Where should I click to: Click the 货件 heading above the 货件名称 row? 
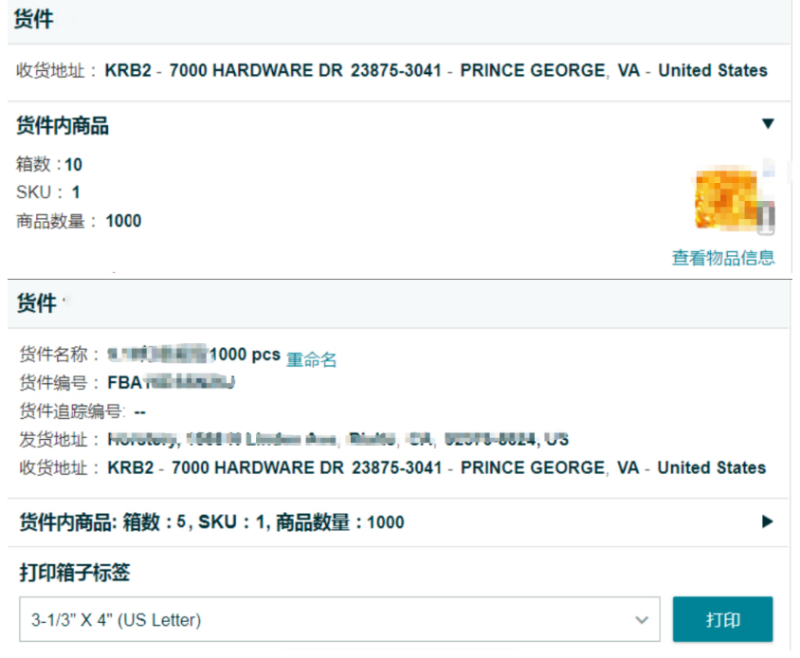38,304
